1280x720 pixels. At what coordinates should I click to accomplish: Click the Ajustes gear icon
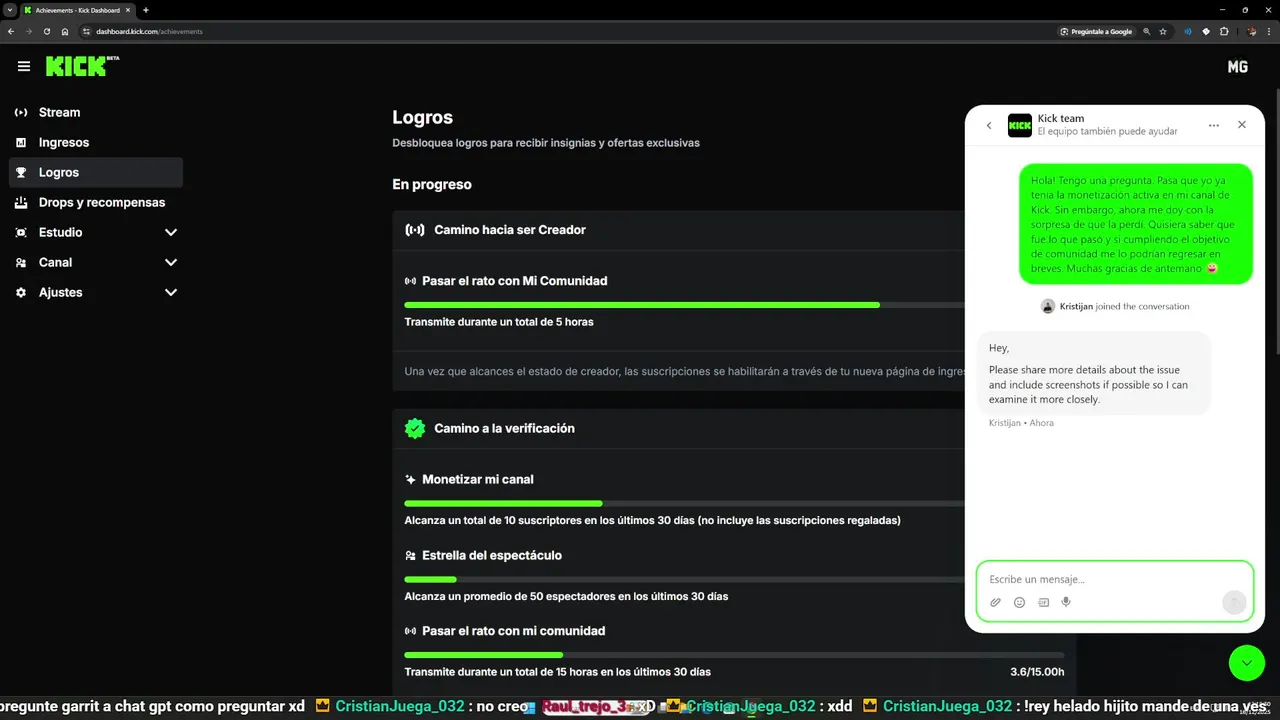[x=21, y=292]
